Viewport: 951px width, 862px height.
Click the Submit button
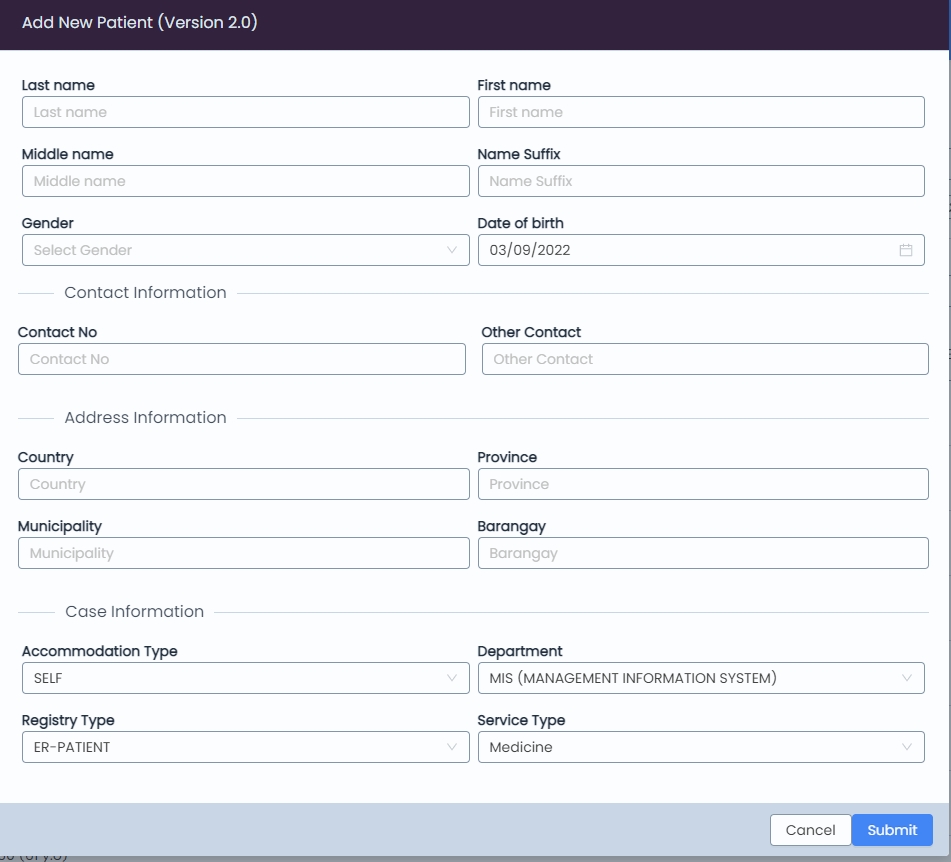pyautogui.click(x=891, y=830)
